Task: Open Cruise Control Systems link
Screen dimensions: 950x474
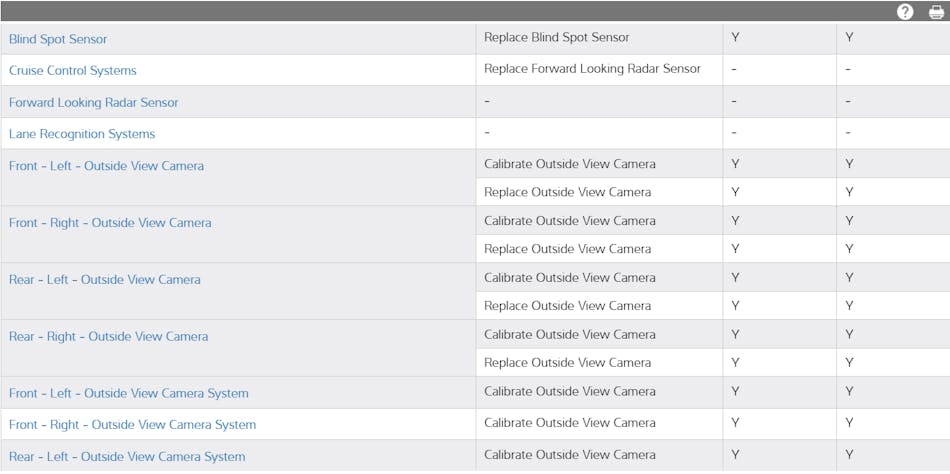Action: tap(73, 71)
